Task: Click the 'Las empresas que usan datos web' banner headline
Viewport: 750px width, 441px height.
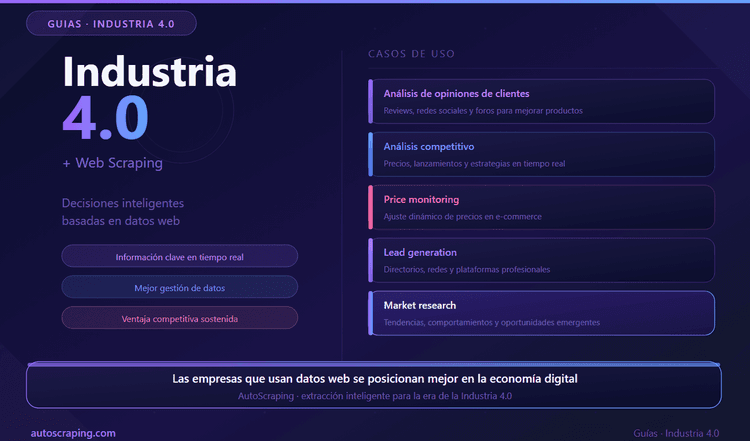Action: [375, 379]
